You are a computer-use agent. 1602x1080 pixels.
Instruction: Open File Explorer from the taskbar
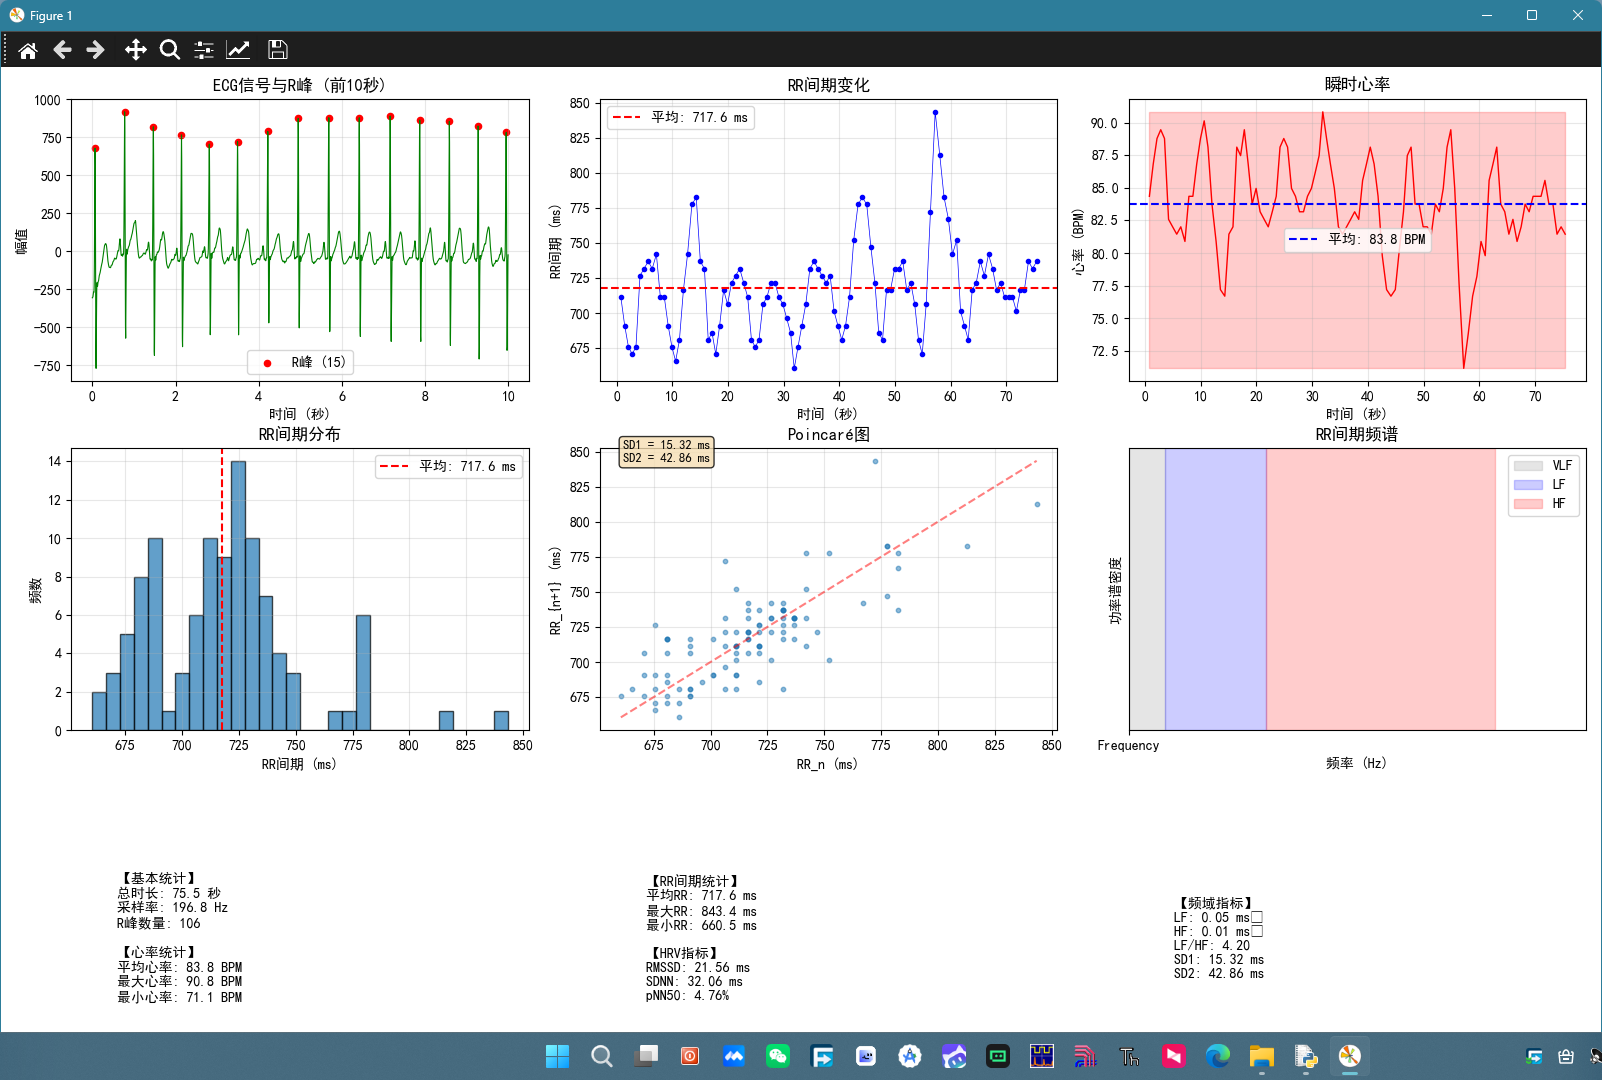click(x=1262, y=1056)
